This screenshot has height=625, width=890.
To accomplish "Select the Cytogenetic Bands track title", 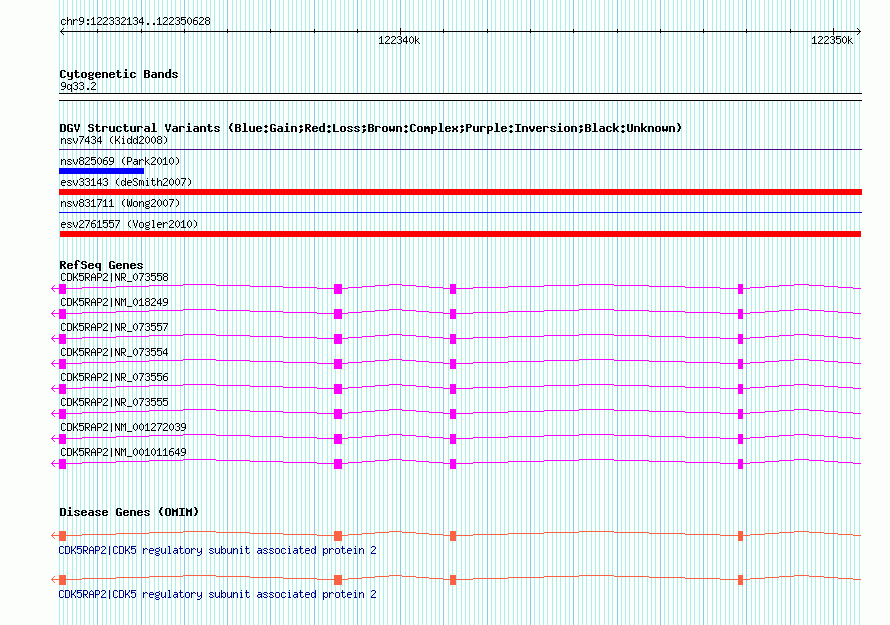I will pyautogui.click(x=119, y=74).
